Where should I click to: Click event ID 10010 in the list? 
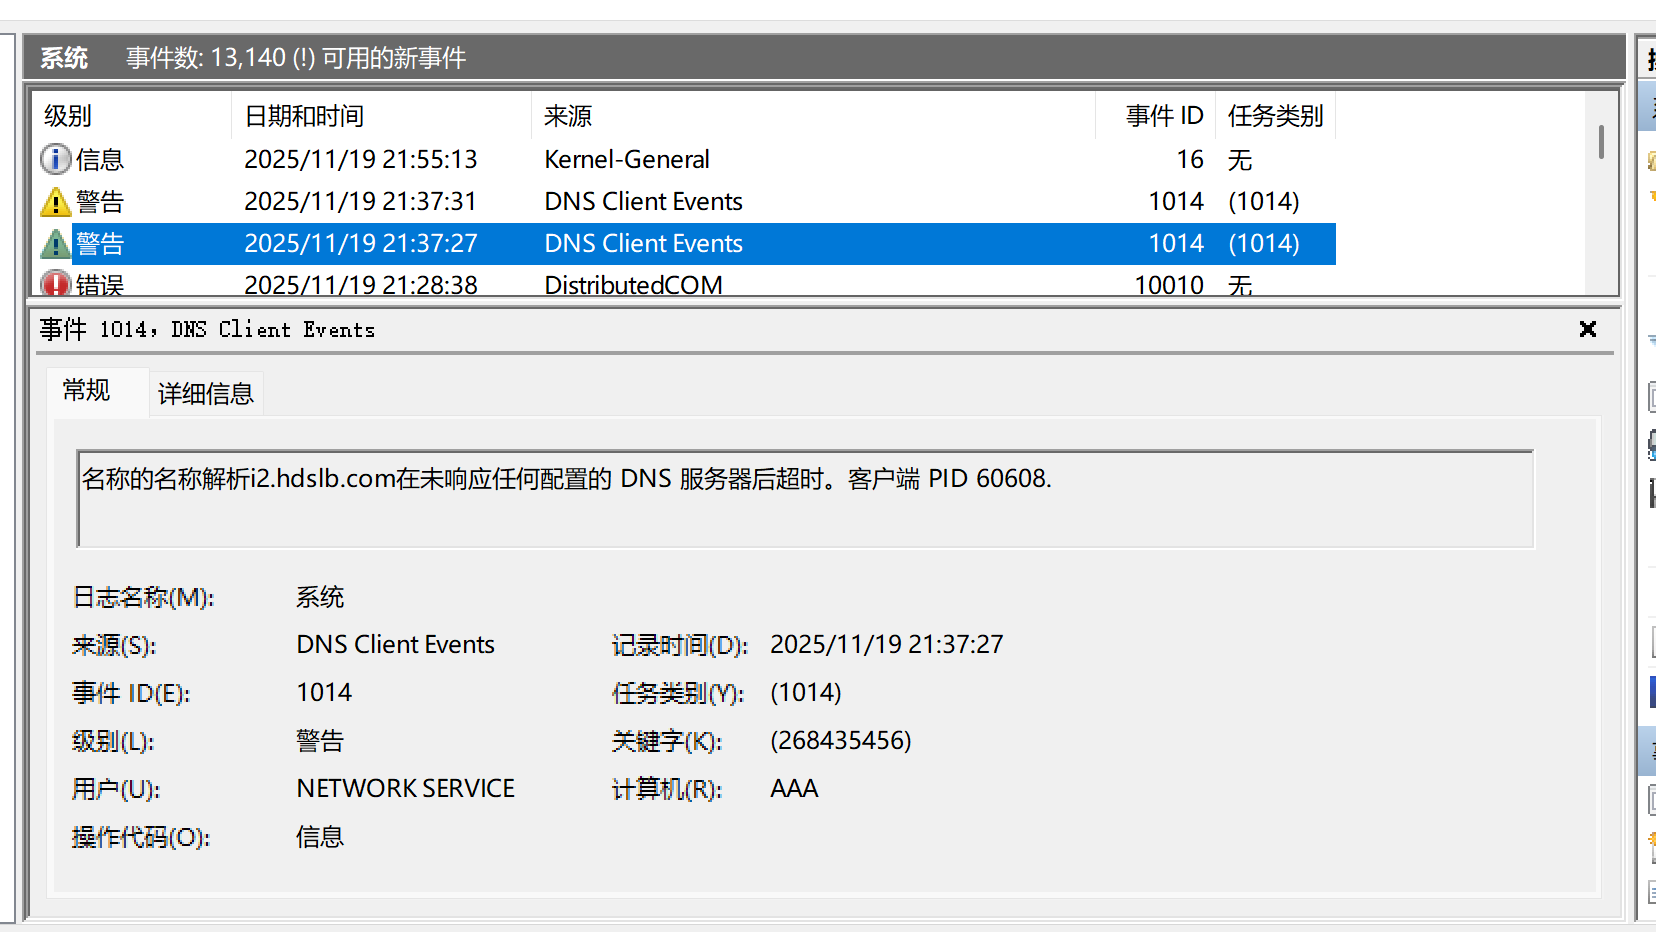tap(1169, 285)
